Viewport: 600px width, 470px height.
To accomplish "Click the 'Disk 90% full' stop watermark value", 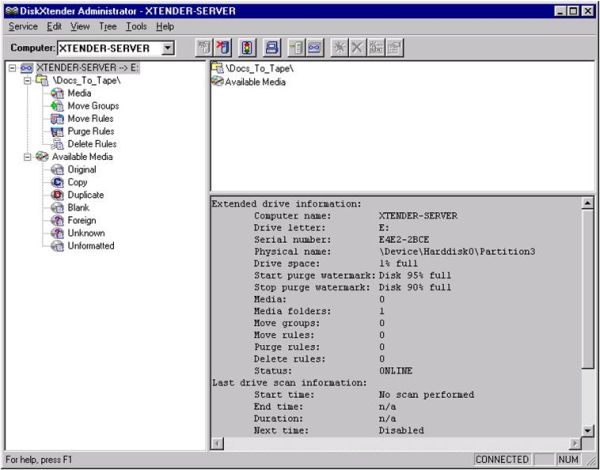I will tap(415, 287).
